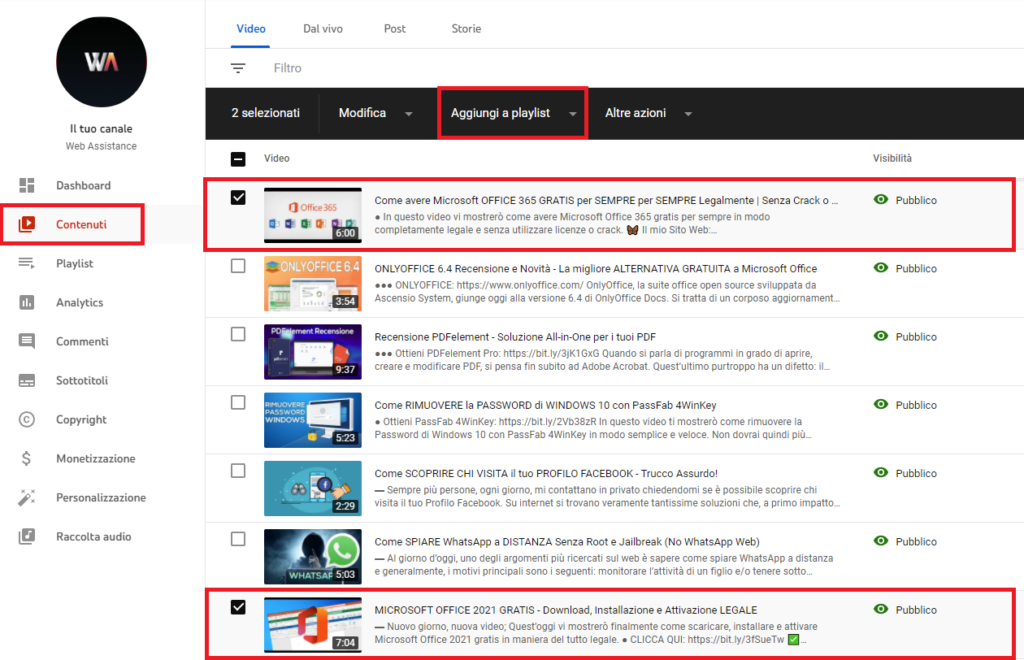The height and width of the screenshot is (660, 1024).
Task: Open Playlist from the sidebar
Action: 74,263
